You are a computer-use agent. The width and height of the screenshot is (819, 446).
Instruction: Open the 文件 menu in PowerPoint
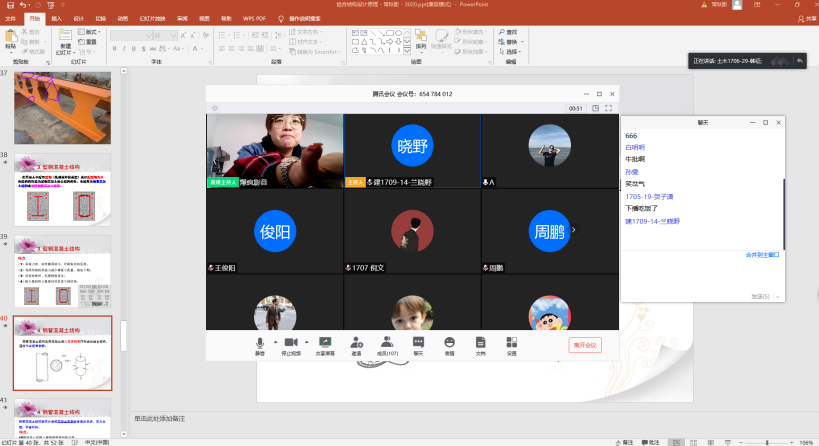10,19
